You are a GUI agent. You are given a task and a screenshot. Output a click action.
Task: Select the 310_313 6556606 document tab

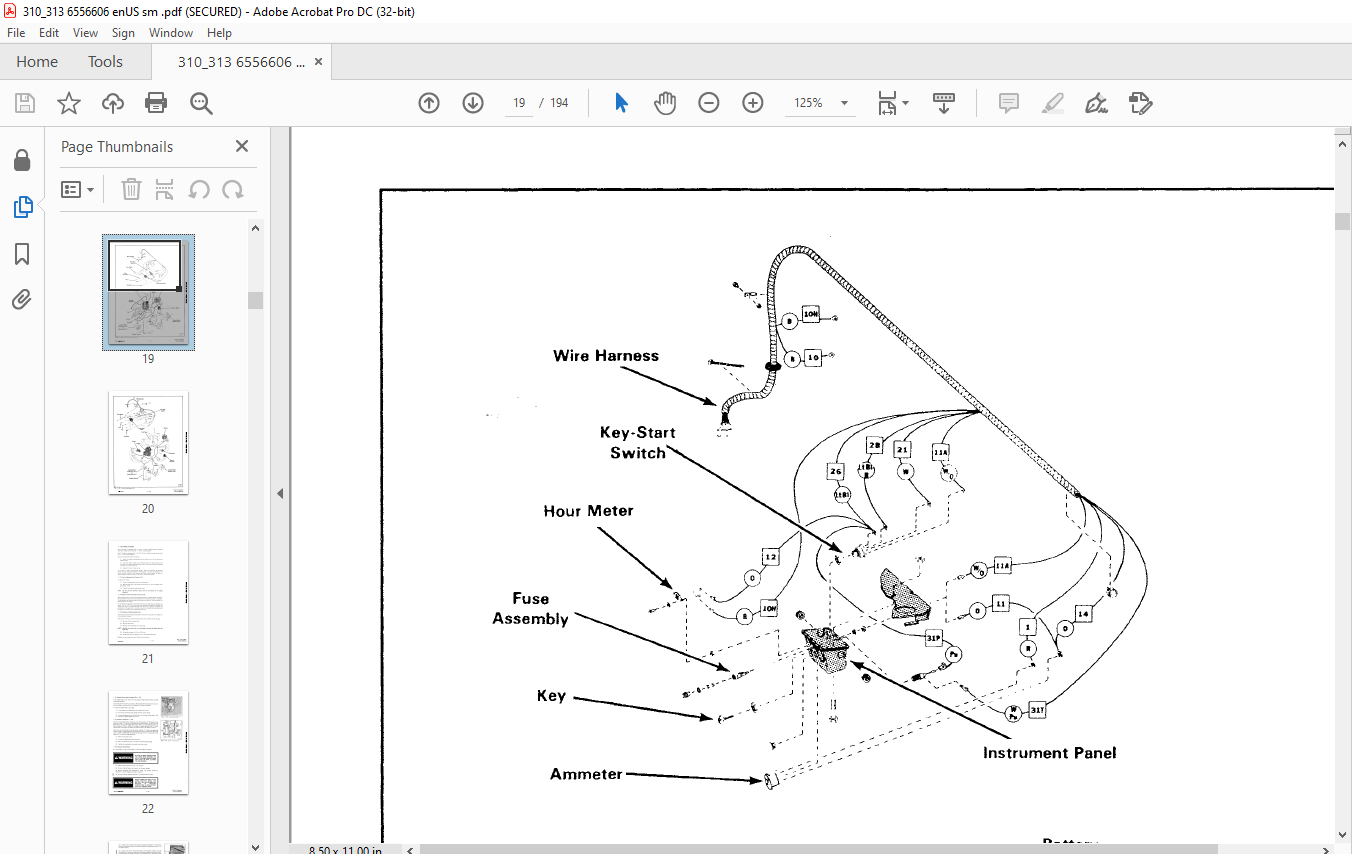tap(241, 62)
